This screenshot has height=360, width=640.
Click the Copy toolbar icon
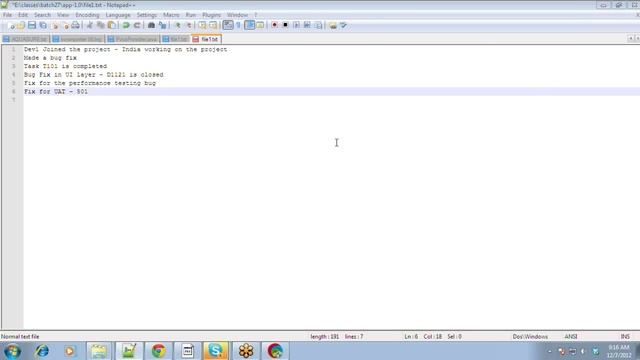[101, 25]
